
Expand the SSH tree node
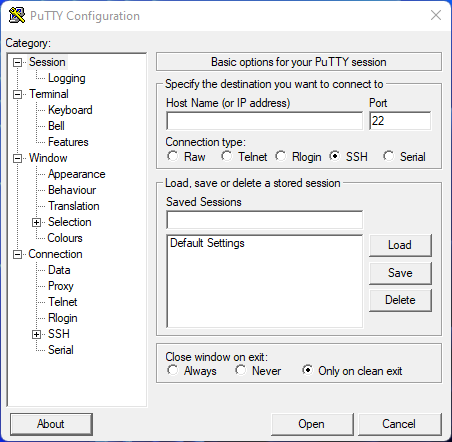pos(37,334)
